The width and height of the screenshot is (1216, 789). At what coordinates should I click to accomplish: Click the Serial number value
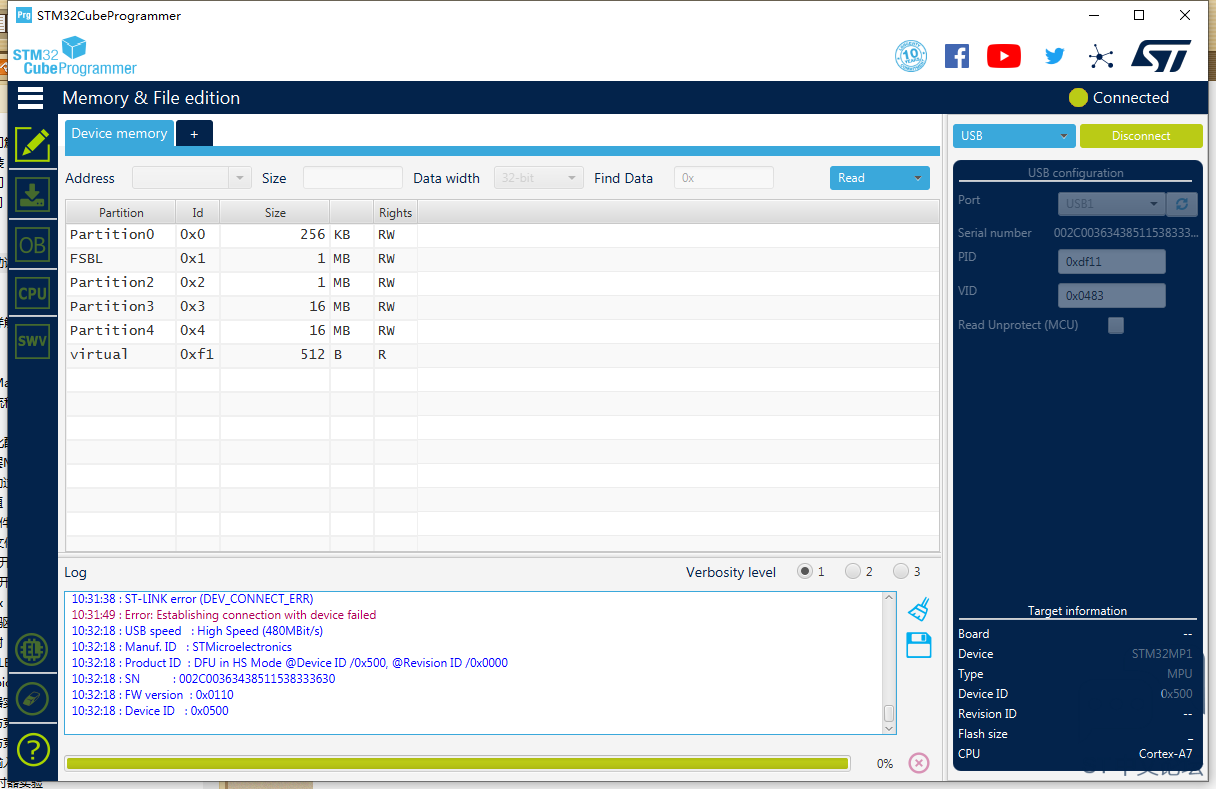click(1126, 233)
